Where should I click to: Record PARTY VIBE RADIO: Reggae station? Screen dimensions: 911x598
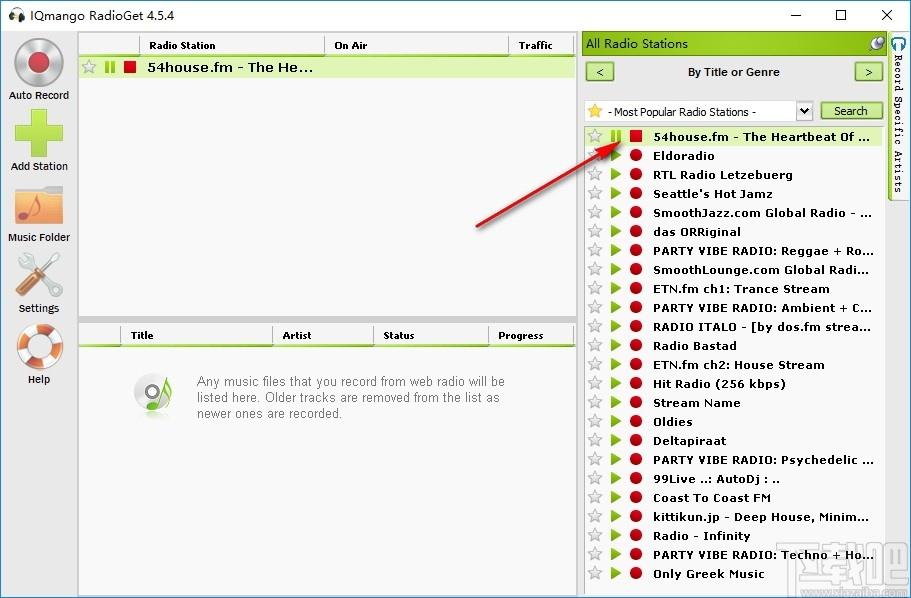pos(636,250)
